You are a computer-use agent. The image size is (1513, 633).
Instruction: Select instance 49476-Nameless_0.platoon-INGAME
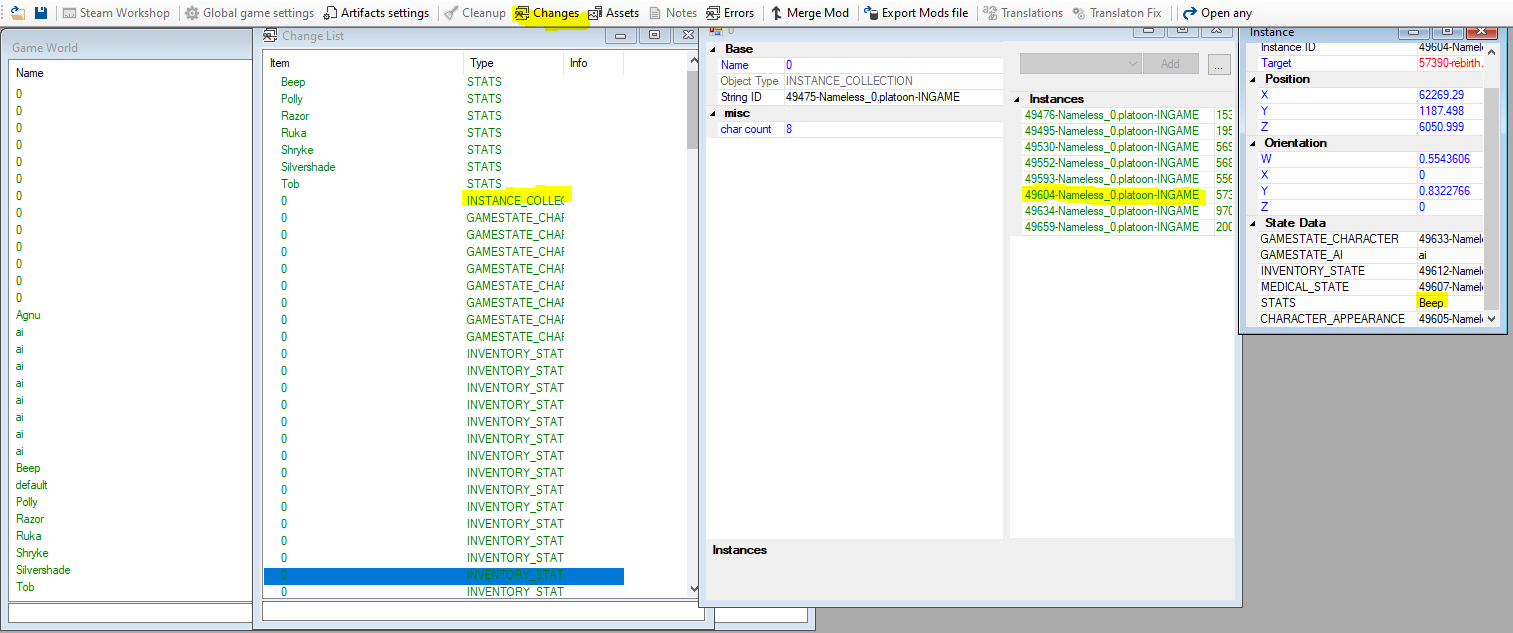1111,115
